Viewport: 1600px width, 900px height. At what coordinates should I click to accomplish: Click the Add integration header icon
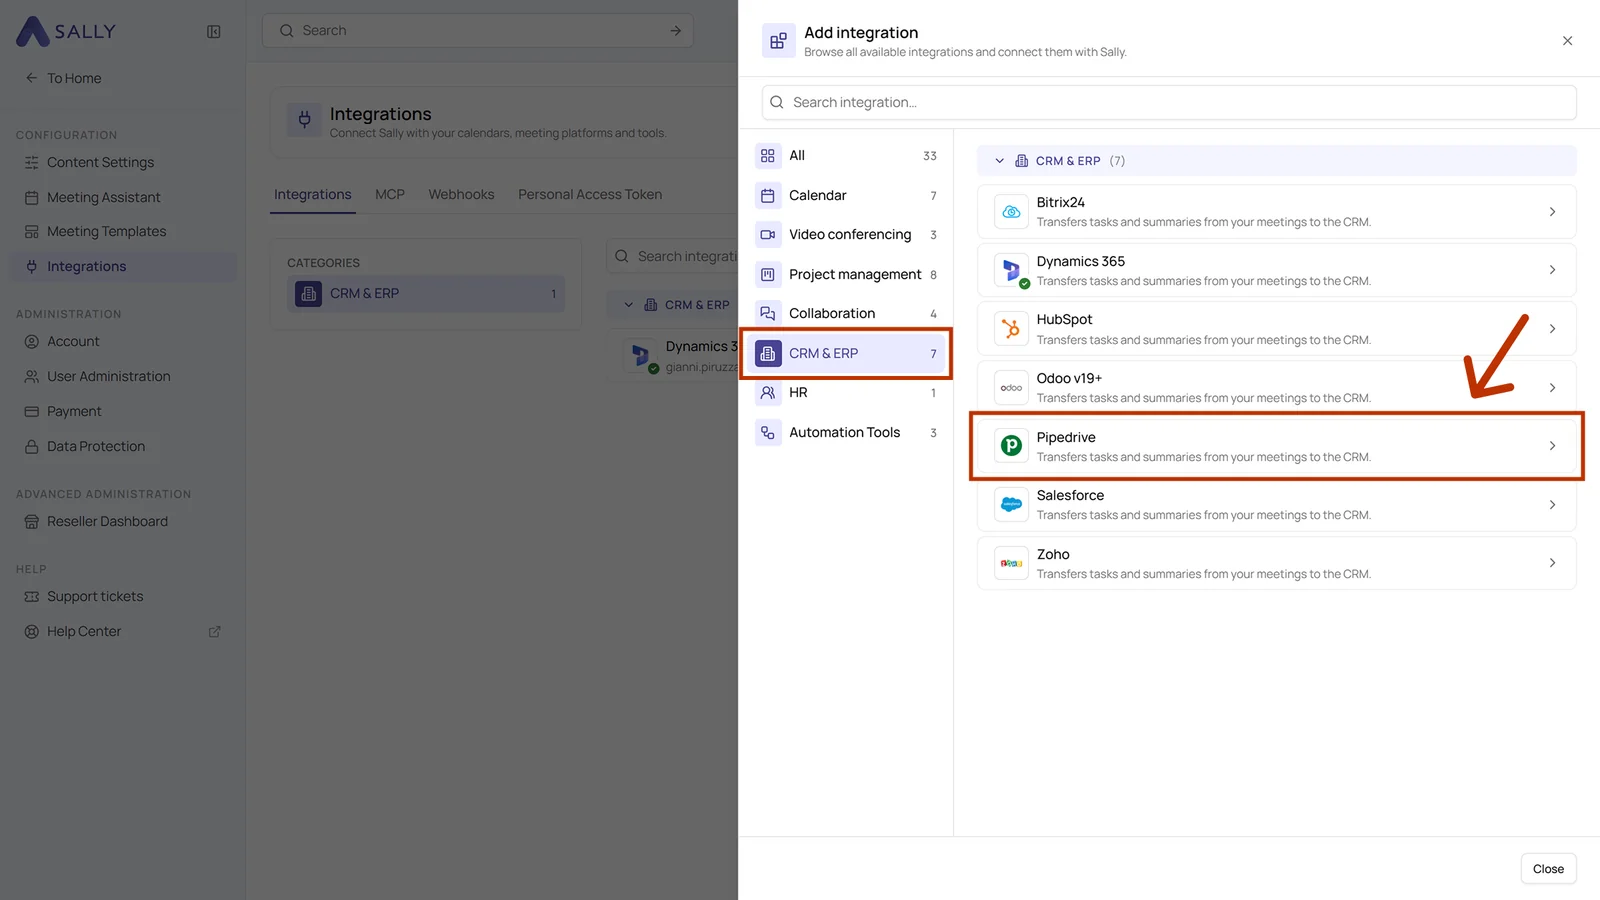(x=778, y=41)
